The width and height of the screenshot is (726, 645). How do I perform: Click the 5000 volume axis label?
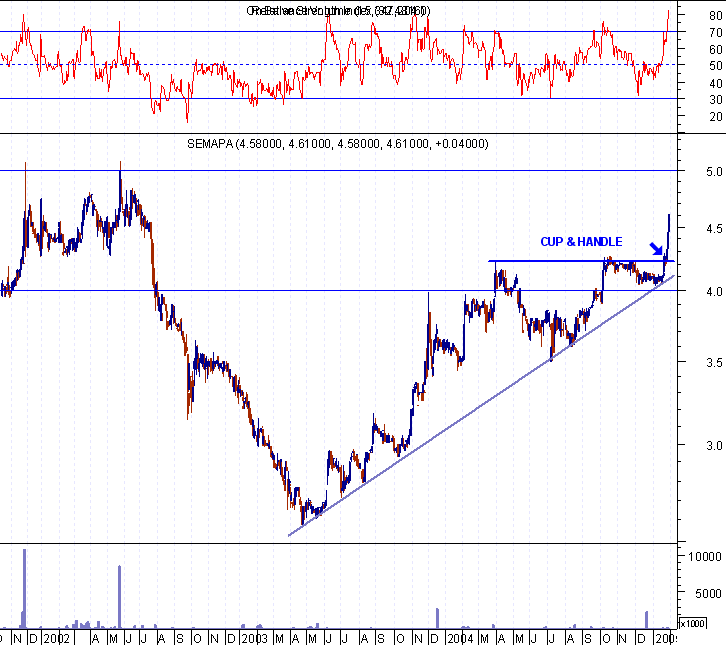[x=708, y=594]
